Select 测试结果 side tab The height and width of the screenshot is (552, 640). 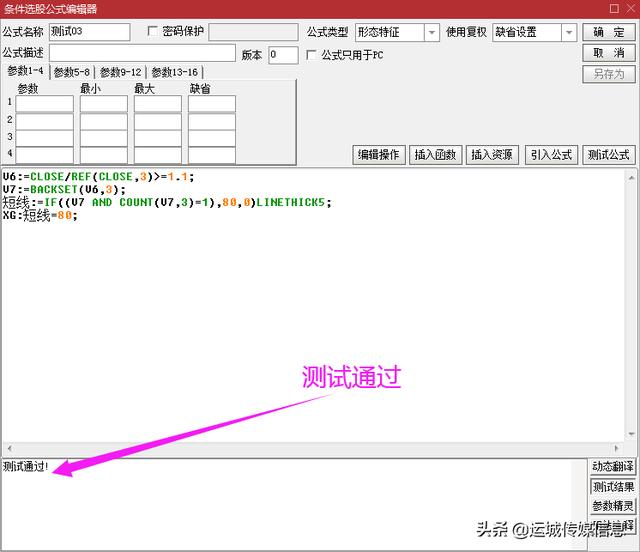(x=613, y=487)
